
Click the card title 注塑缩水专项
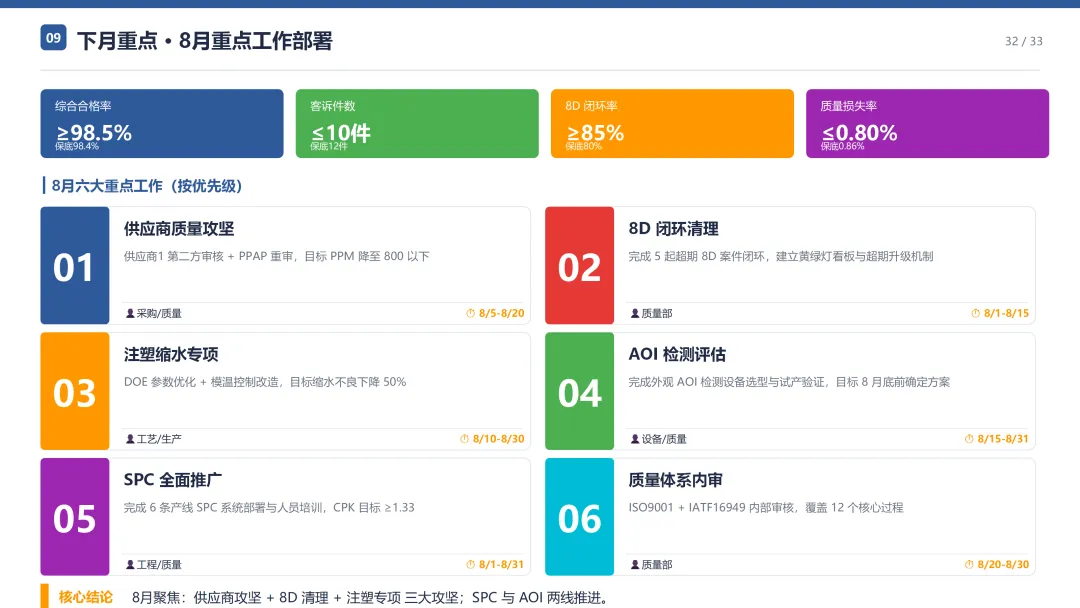pyautogui.click(x=171, y=355)
